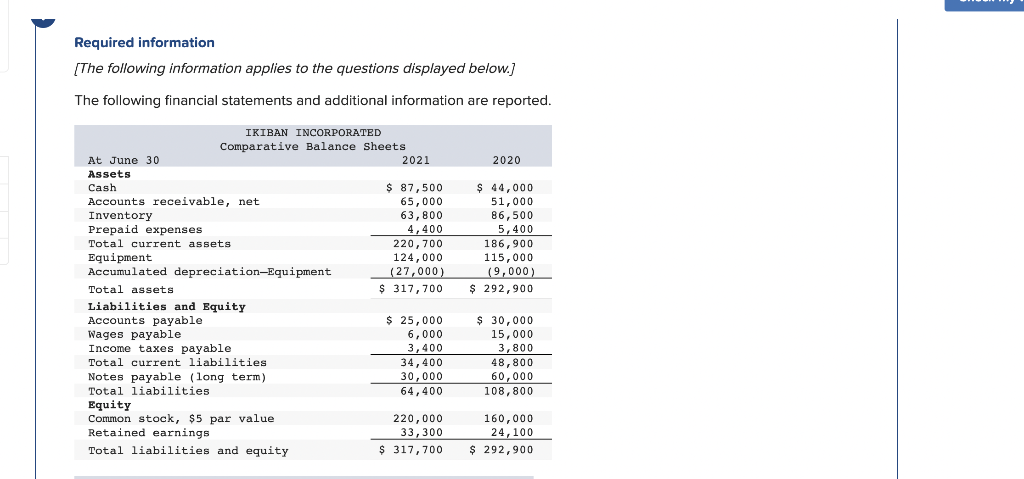Viewport: 1024px width, 479px height.
Task: Select retained earnings 2021 value 33,300
Action: coord(422,433)
